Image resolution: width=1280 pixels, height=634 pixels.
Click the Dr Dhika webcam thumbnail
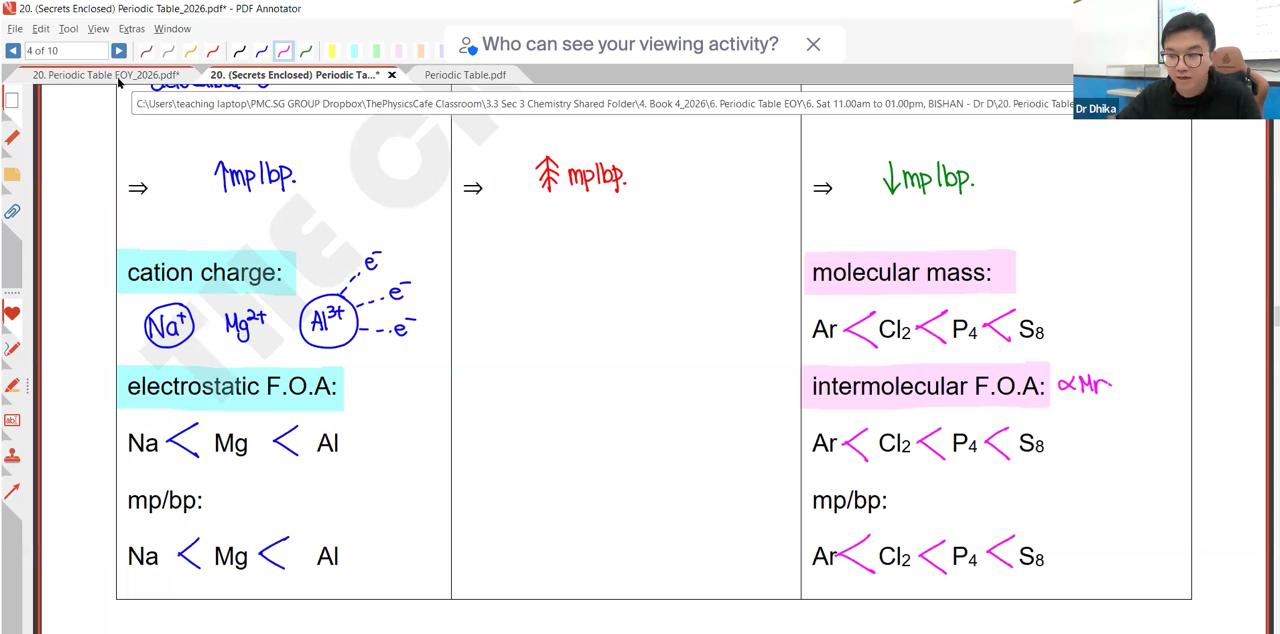[x=1176, y=60]
